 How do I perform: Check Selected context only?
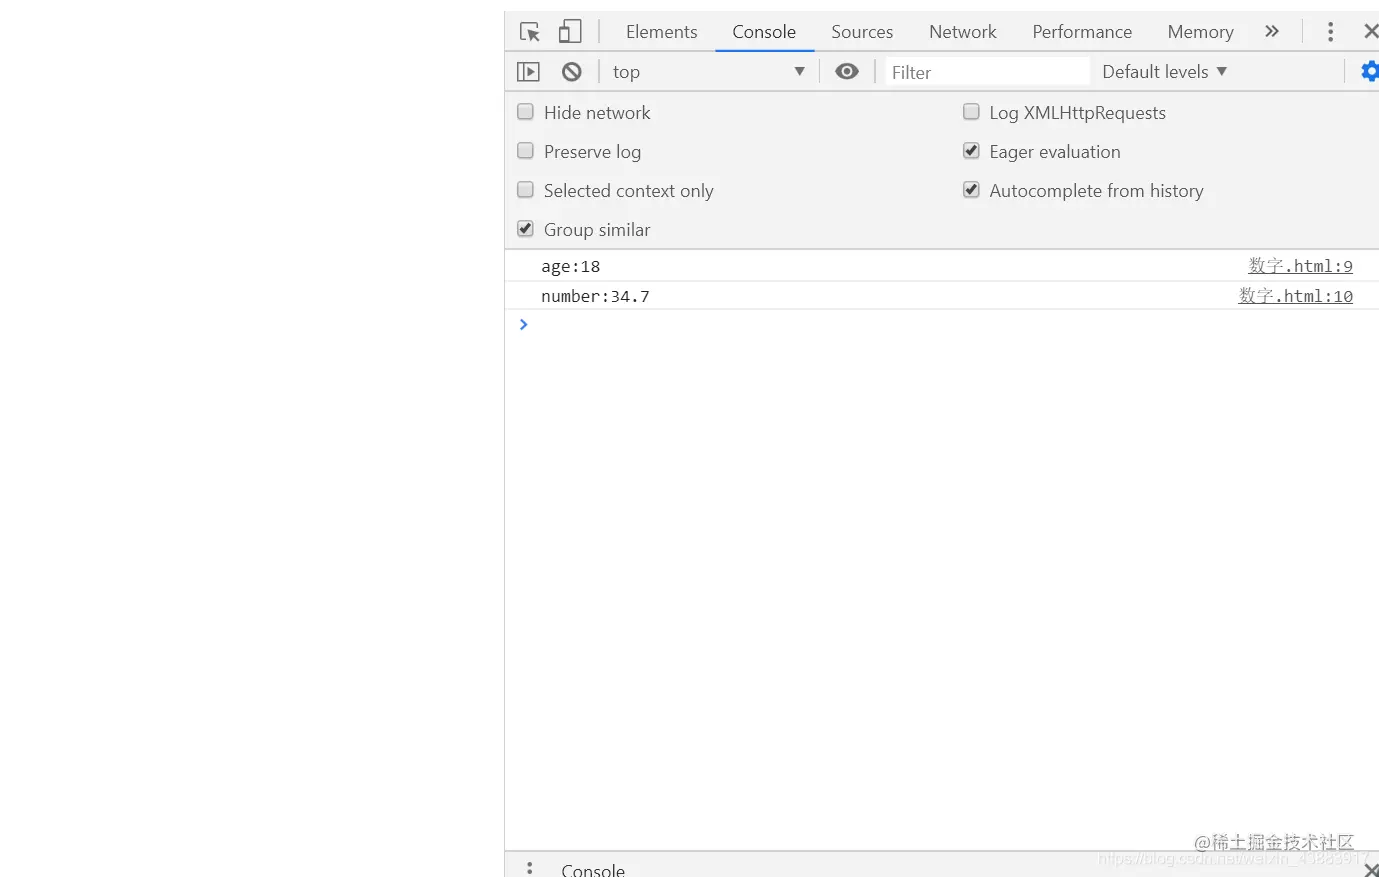(525, 190)
